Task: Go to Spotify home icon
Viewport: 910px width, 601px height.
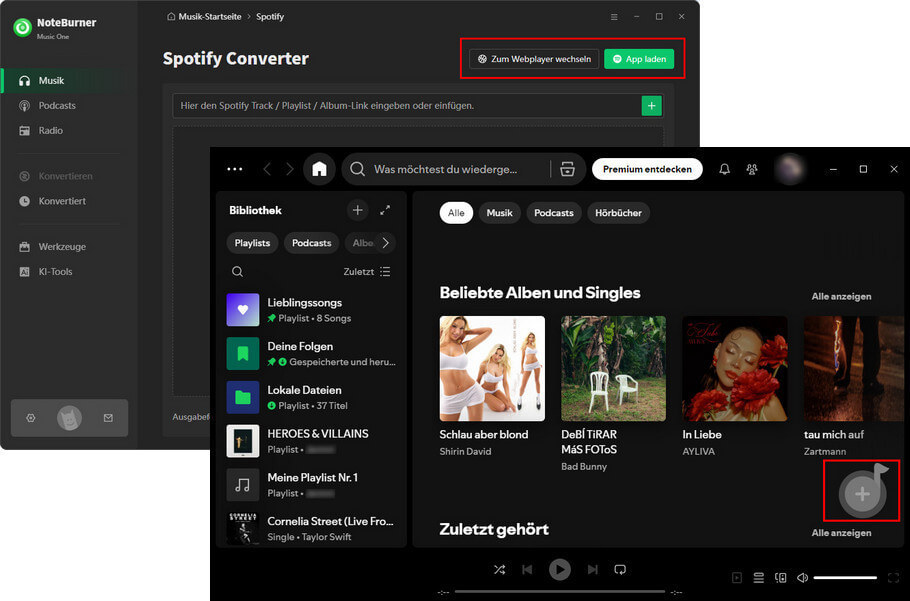Action: coord(319,169)
